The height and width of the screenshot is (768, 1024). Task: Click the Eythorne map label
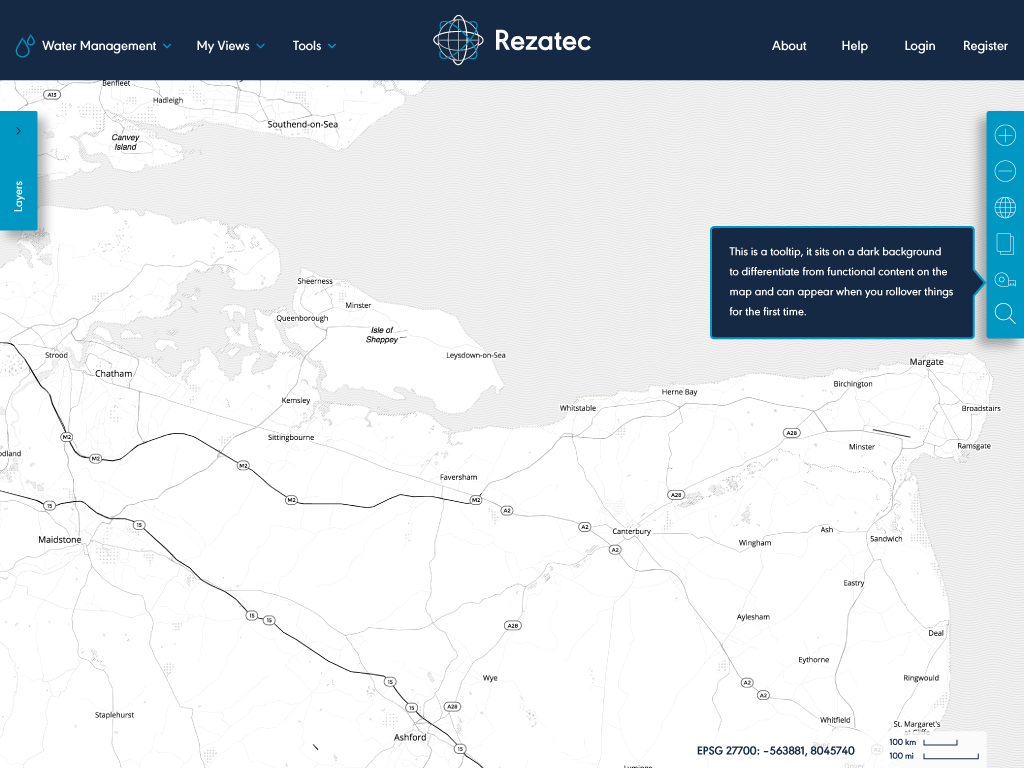click(814, 660)
